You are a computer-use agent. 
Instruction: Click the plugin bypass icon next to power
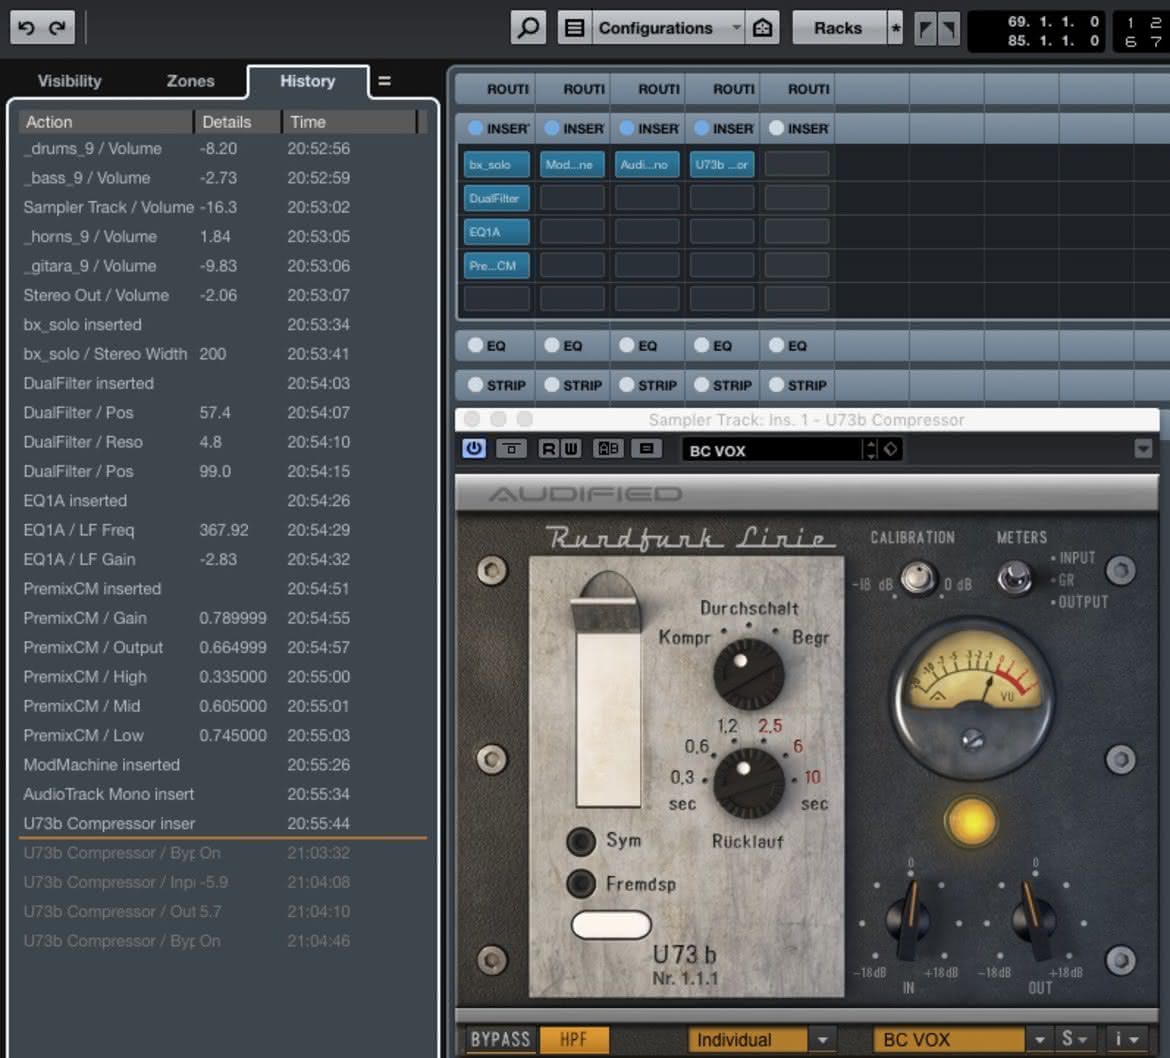(511, 448)
